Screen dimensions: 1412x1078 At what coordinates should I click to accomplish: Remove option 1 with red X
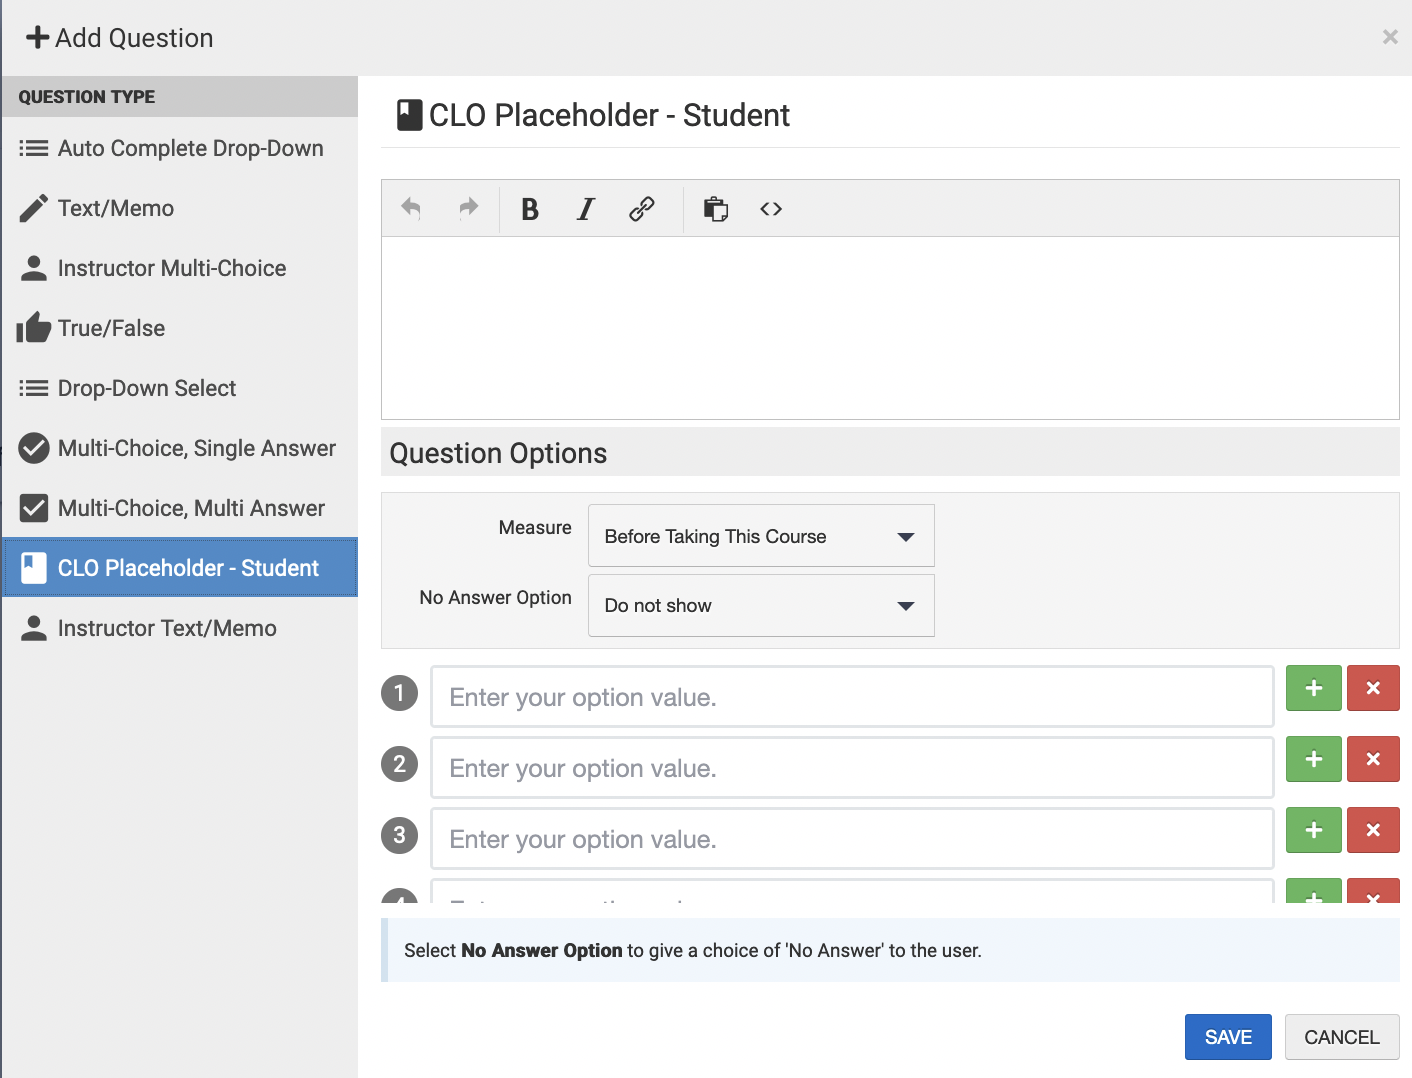(1373, 688)
